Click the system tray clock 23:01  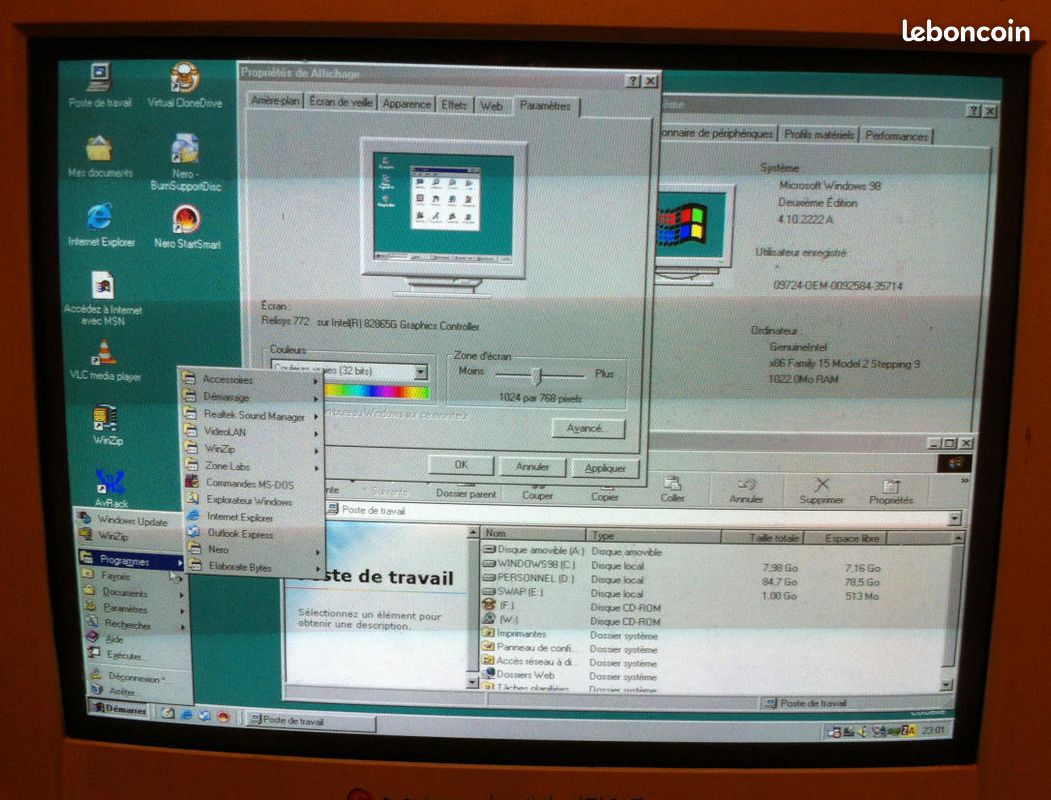click(x=932, y=730)
